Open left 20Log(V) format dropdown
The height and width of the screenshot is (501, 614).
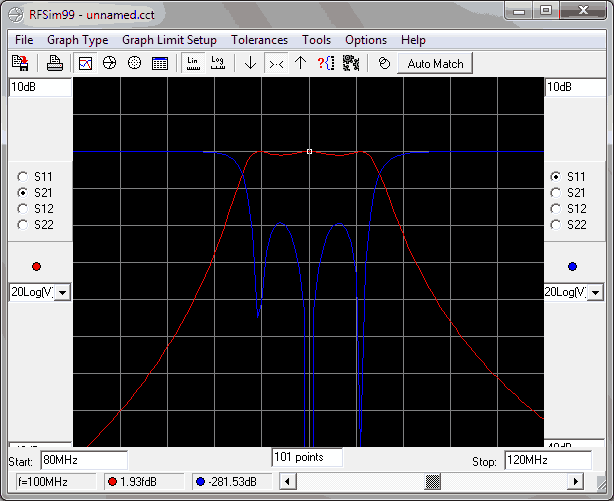tap(63, 292)
